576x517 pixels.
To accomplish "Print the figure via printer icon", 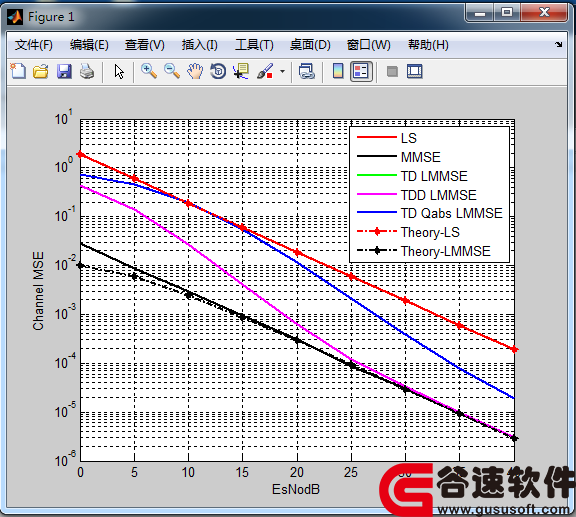I will [x=87, y=71].
